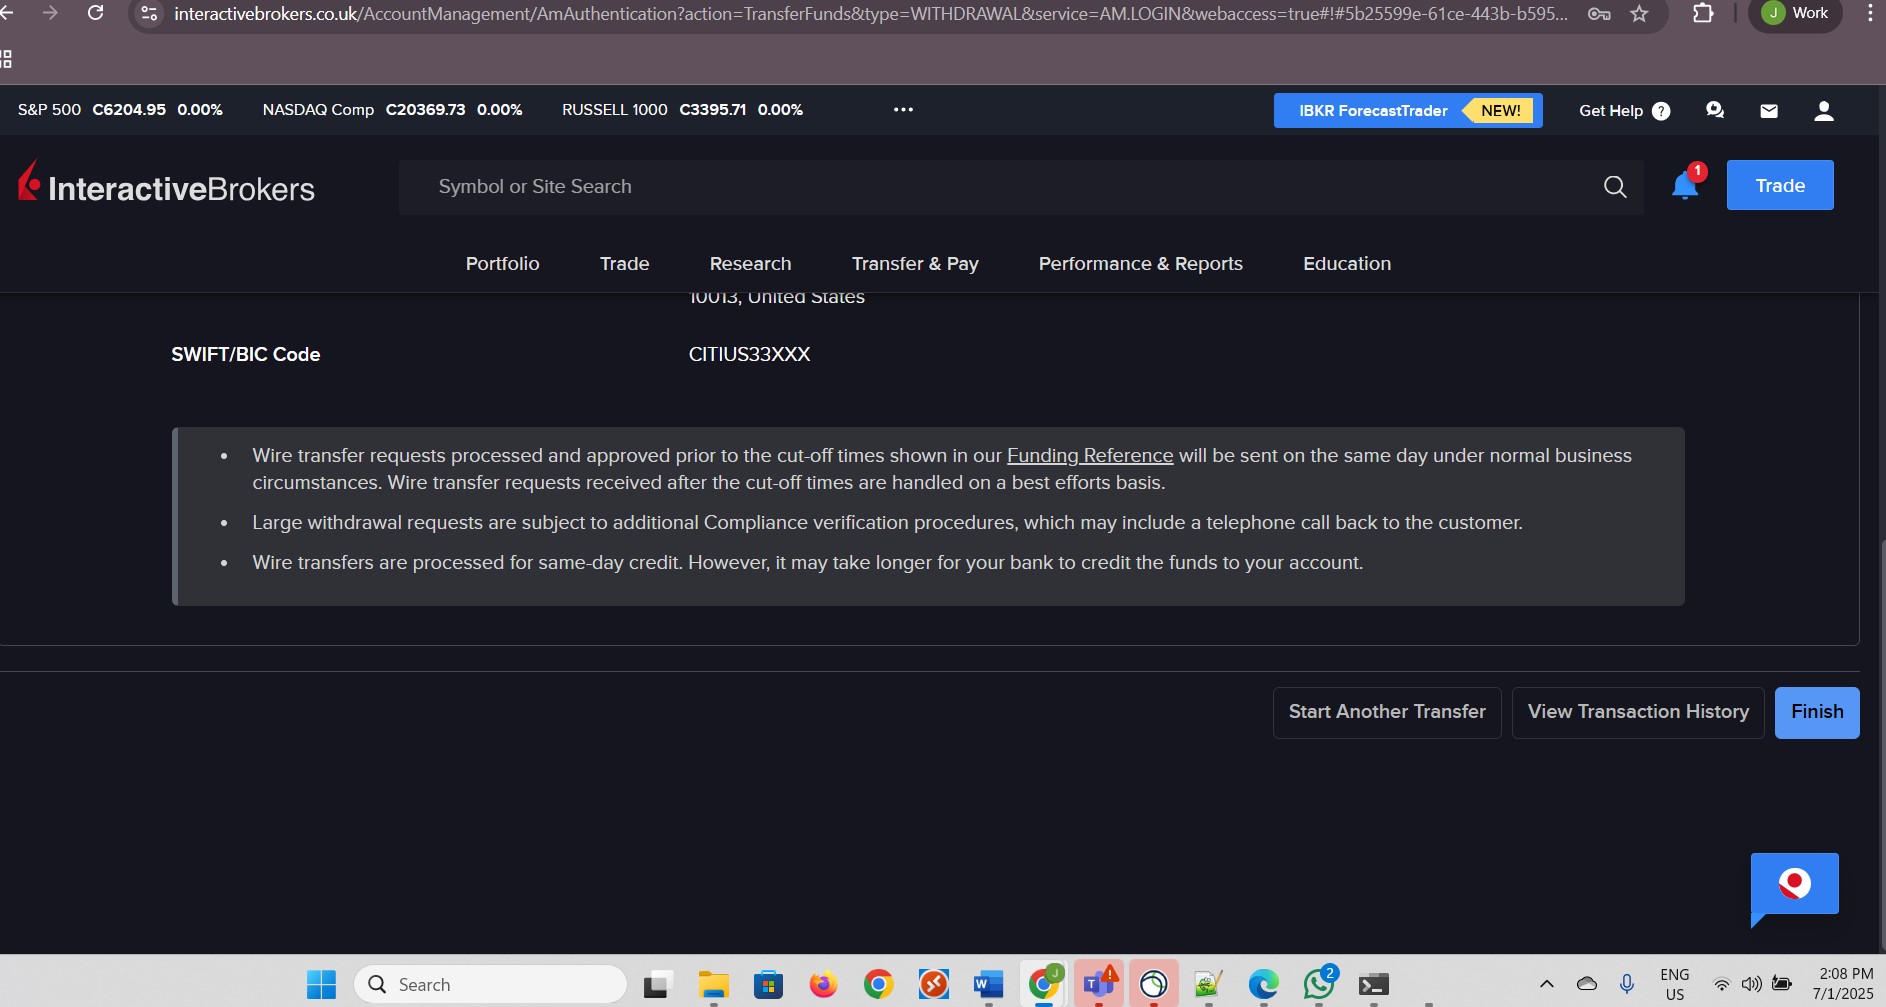The width and height of the screenshot is (1886, 1007).
Task: Switch input language ENG US
Action: tap(1675, 984)
